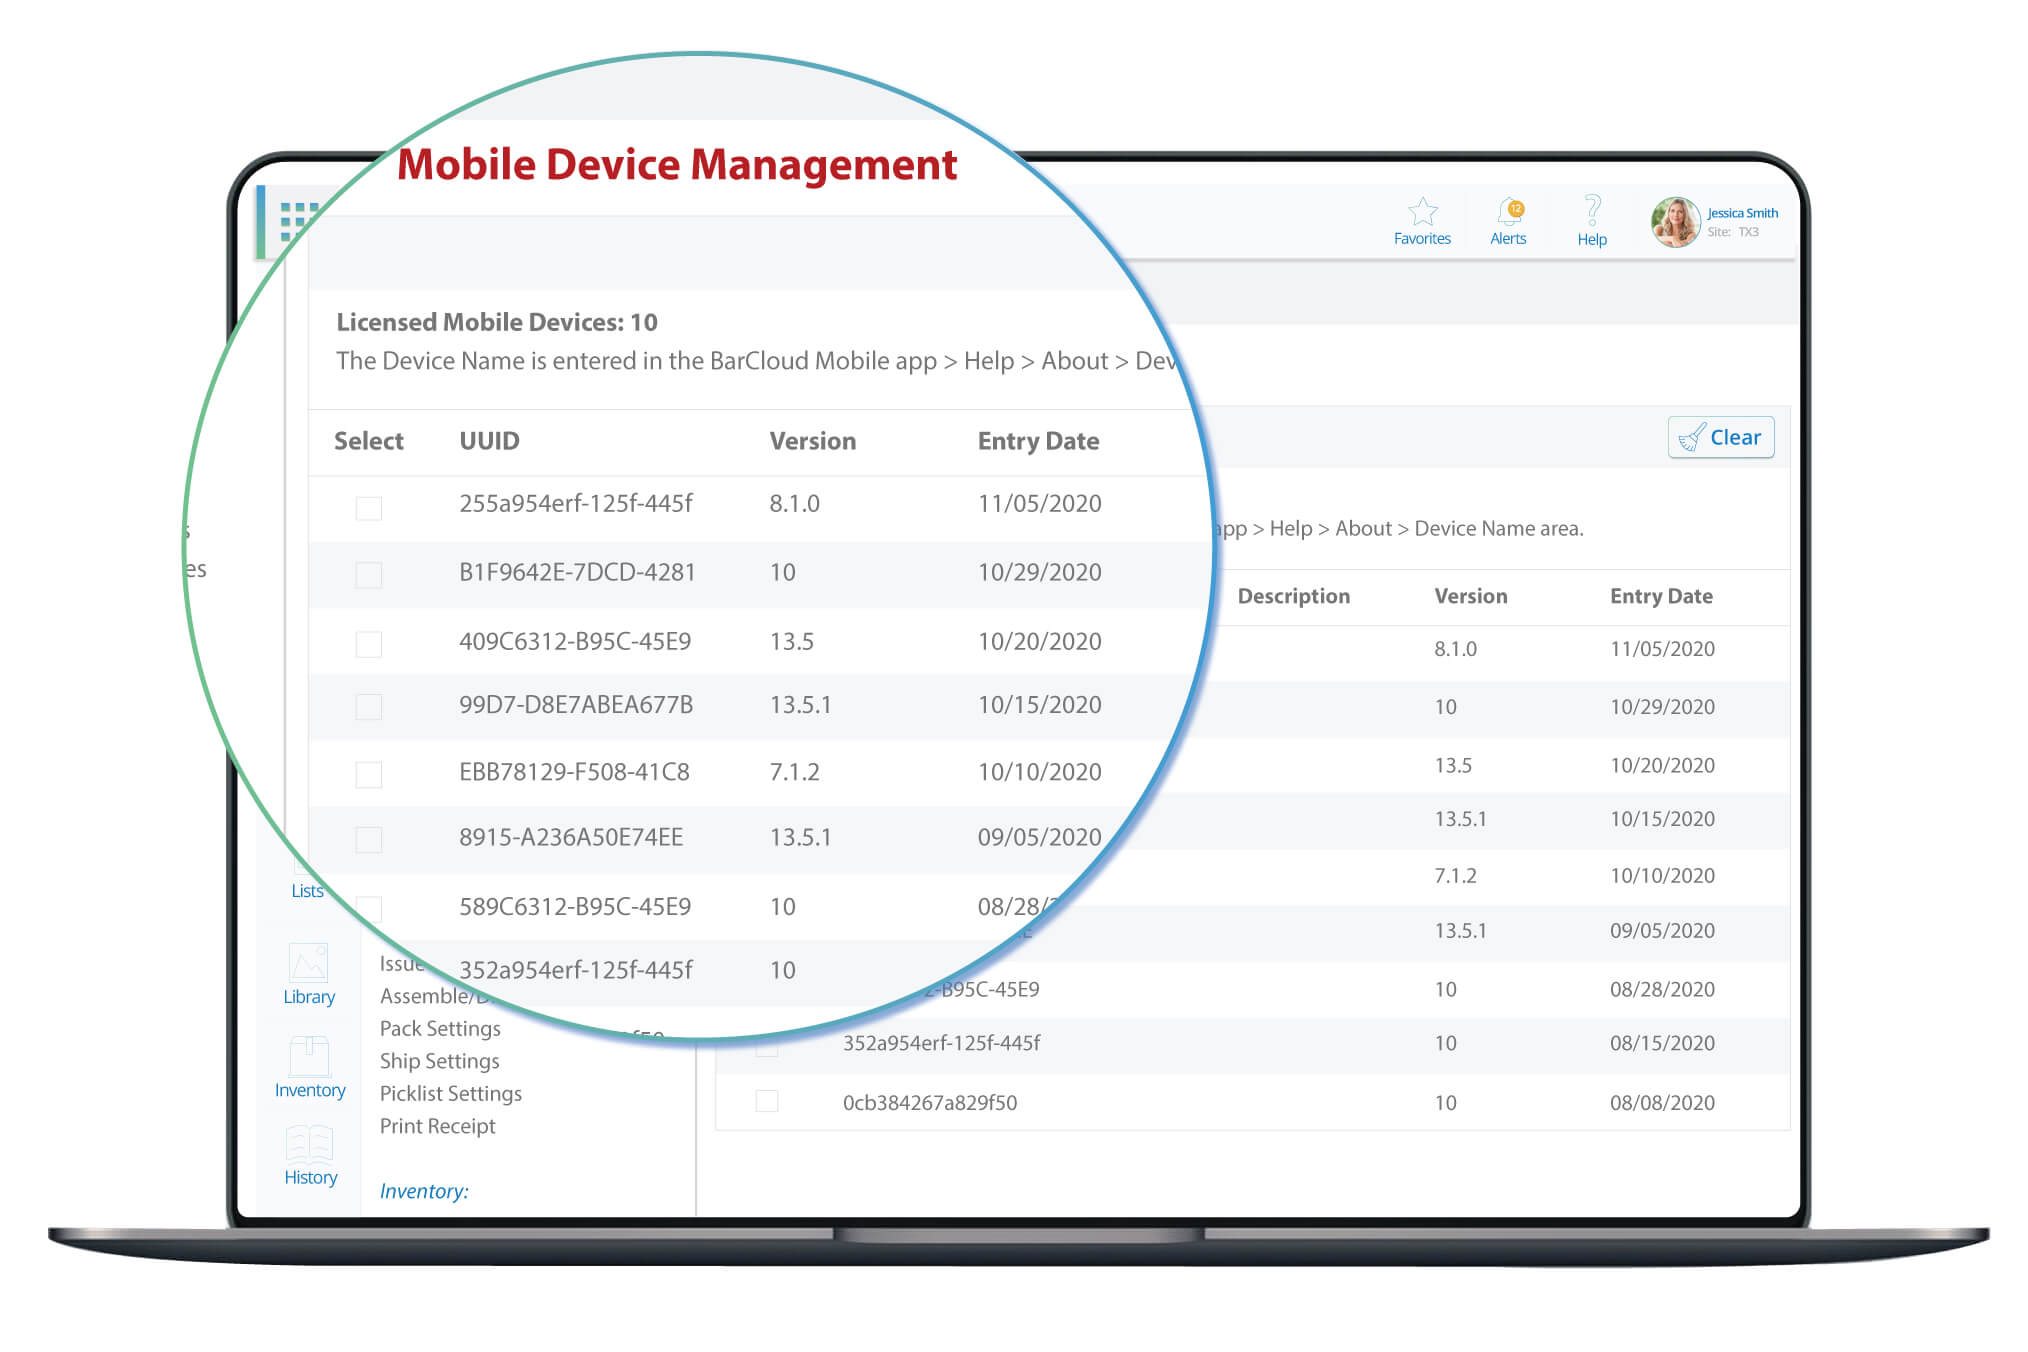
Task: Open Picklist Settings menu entry
Action: [x=451, y=1093]
